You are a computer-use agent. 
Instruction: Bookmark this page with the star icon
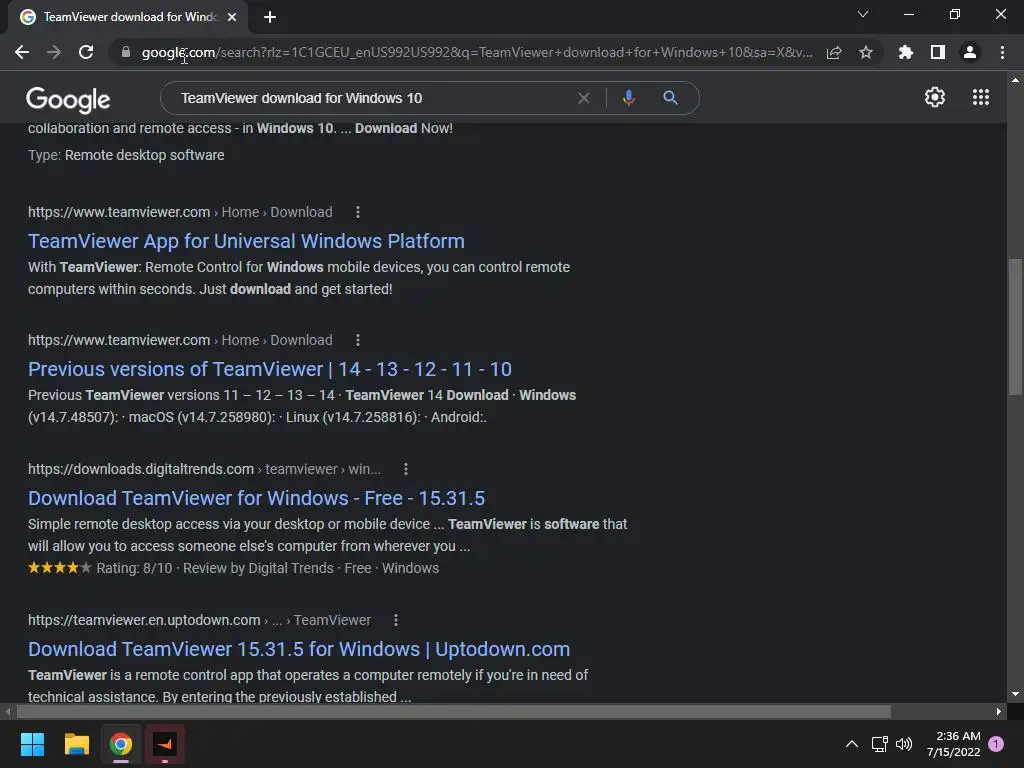click(866, 52)
